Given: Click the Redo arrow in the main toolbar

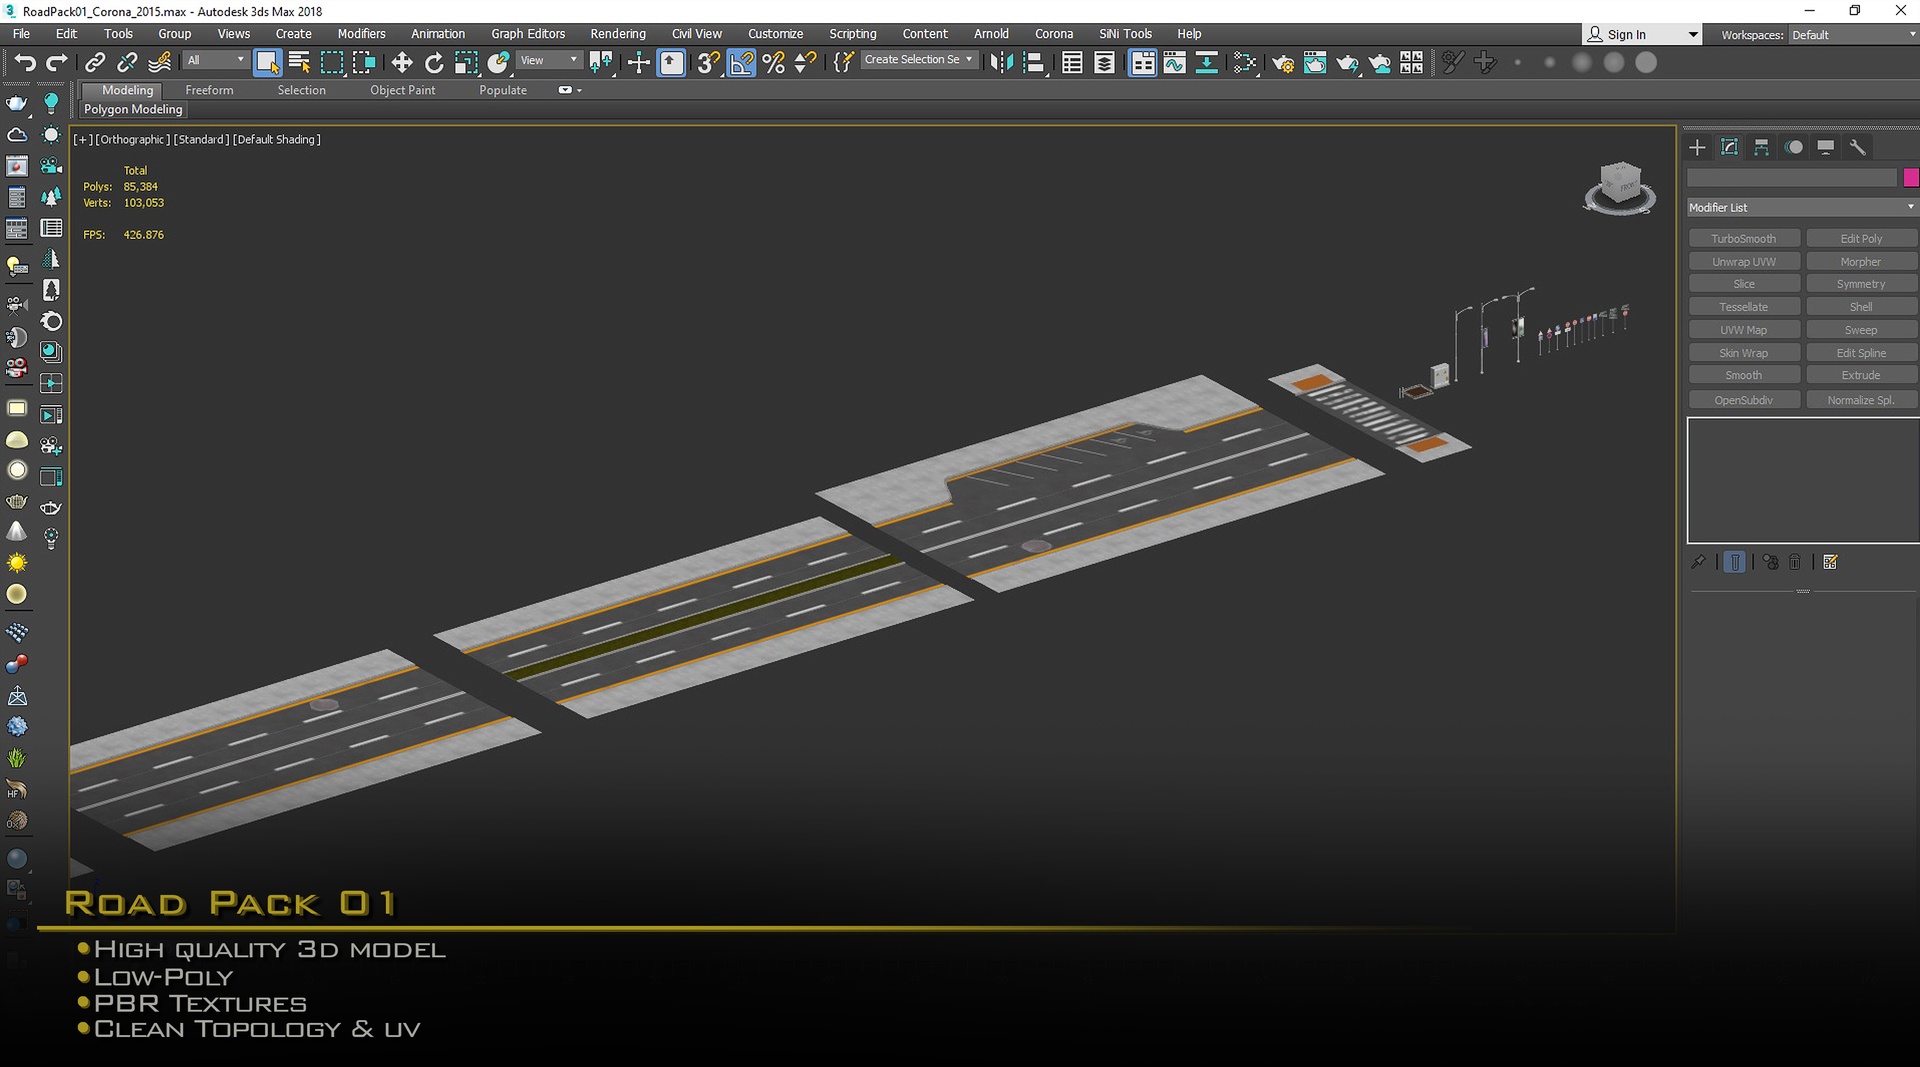Looking at the screenshot, I should (57, 63).
